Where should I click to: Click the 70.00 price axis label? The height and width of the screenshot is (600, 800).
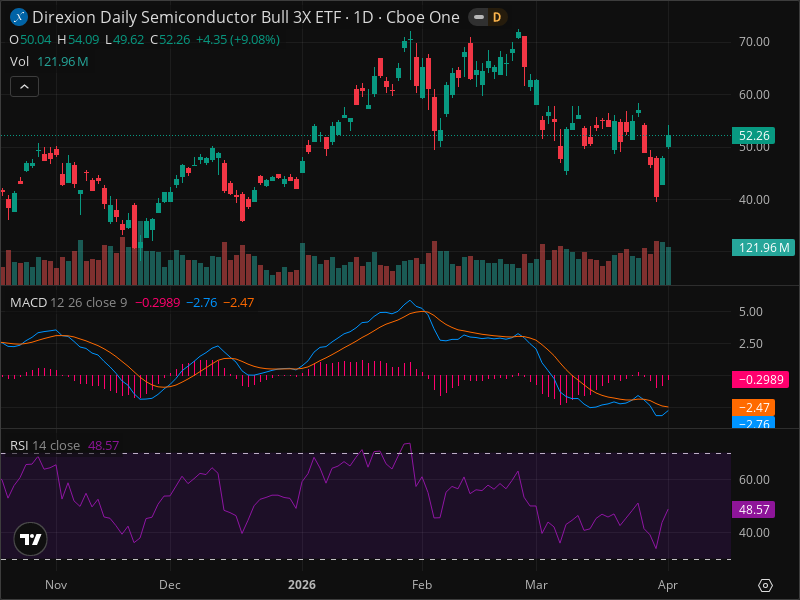point(754,42)
